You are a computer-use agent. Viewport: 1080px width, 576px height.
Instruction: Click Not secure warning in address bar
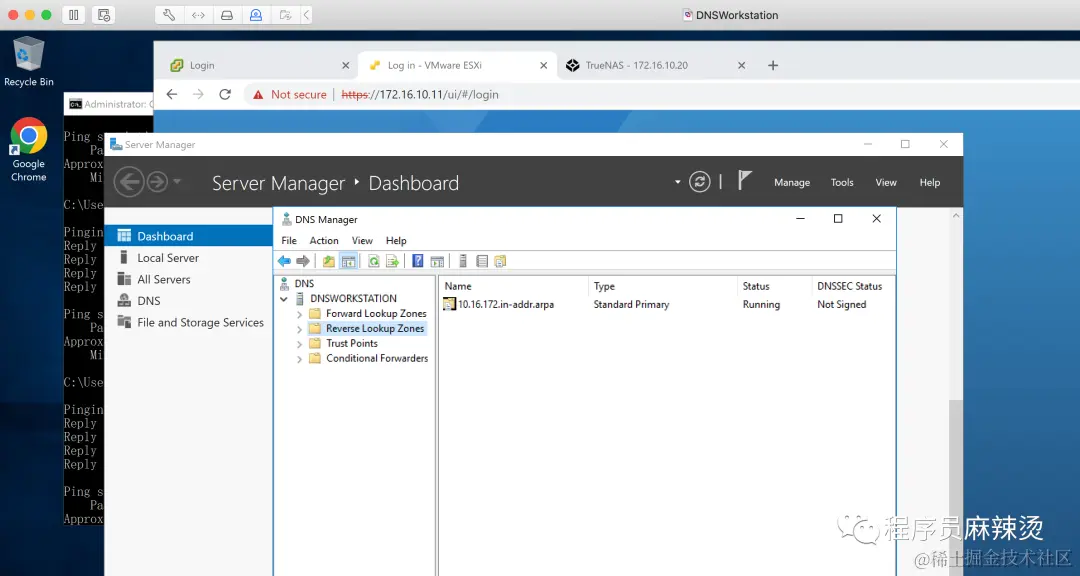pos(289,94)
